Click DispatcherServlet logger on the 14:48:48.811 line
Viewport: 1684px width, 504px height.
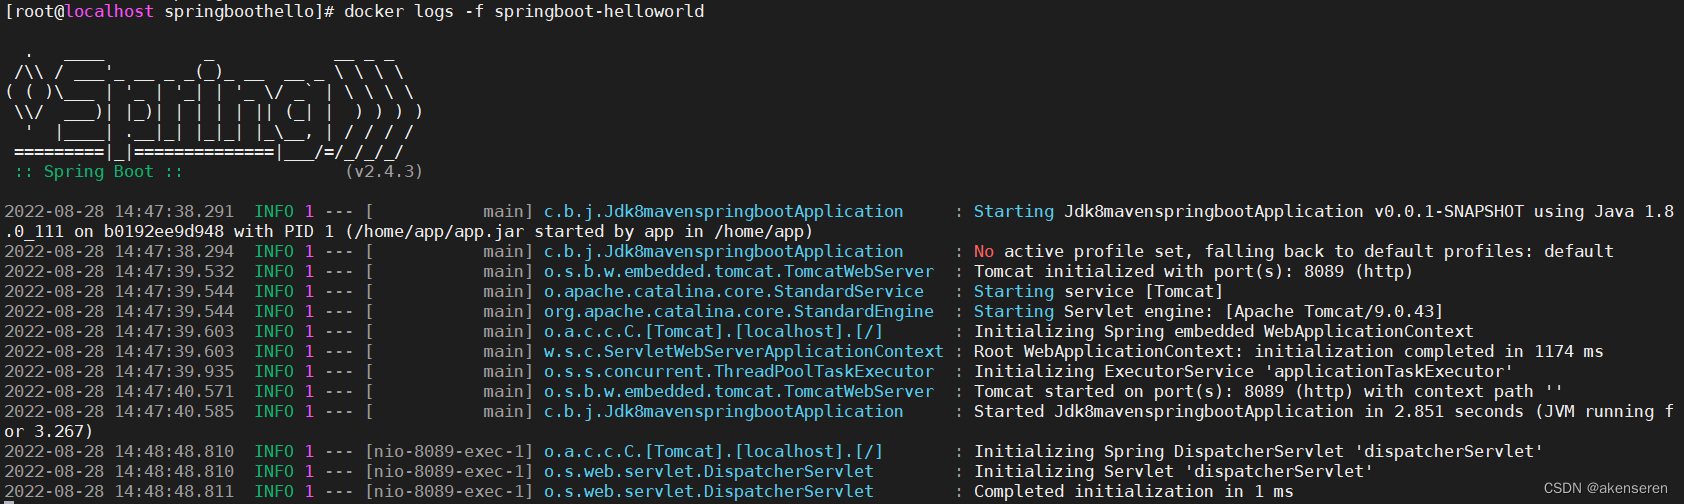coord(709,492)
